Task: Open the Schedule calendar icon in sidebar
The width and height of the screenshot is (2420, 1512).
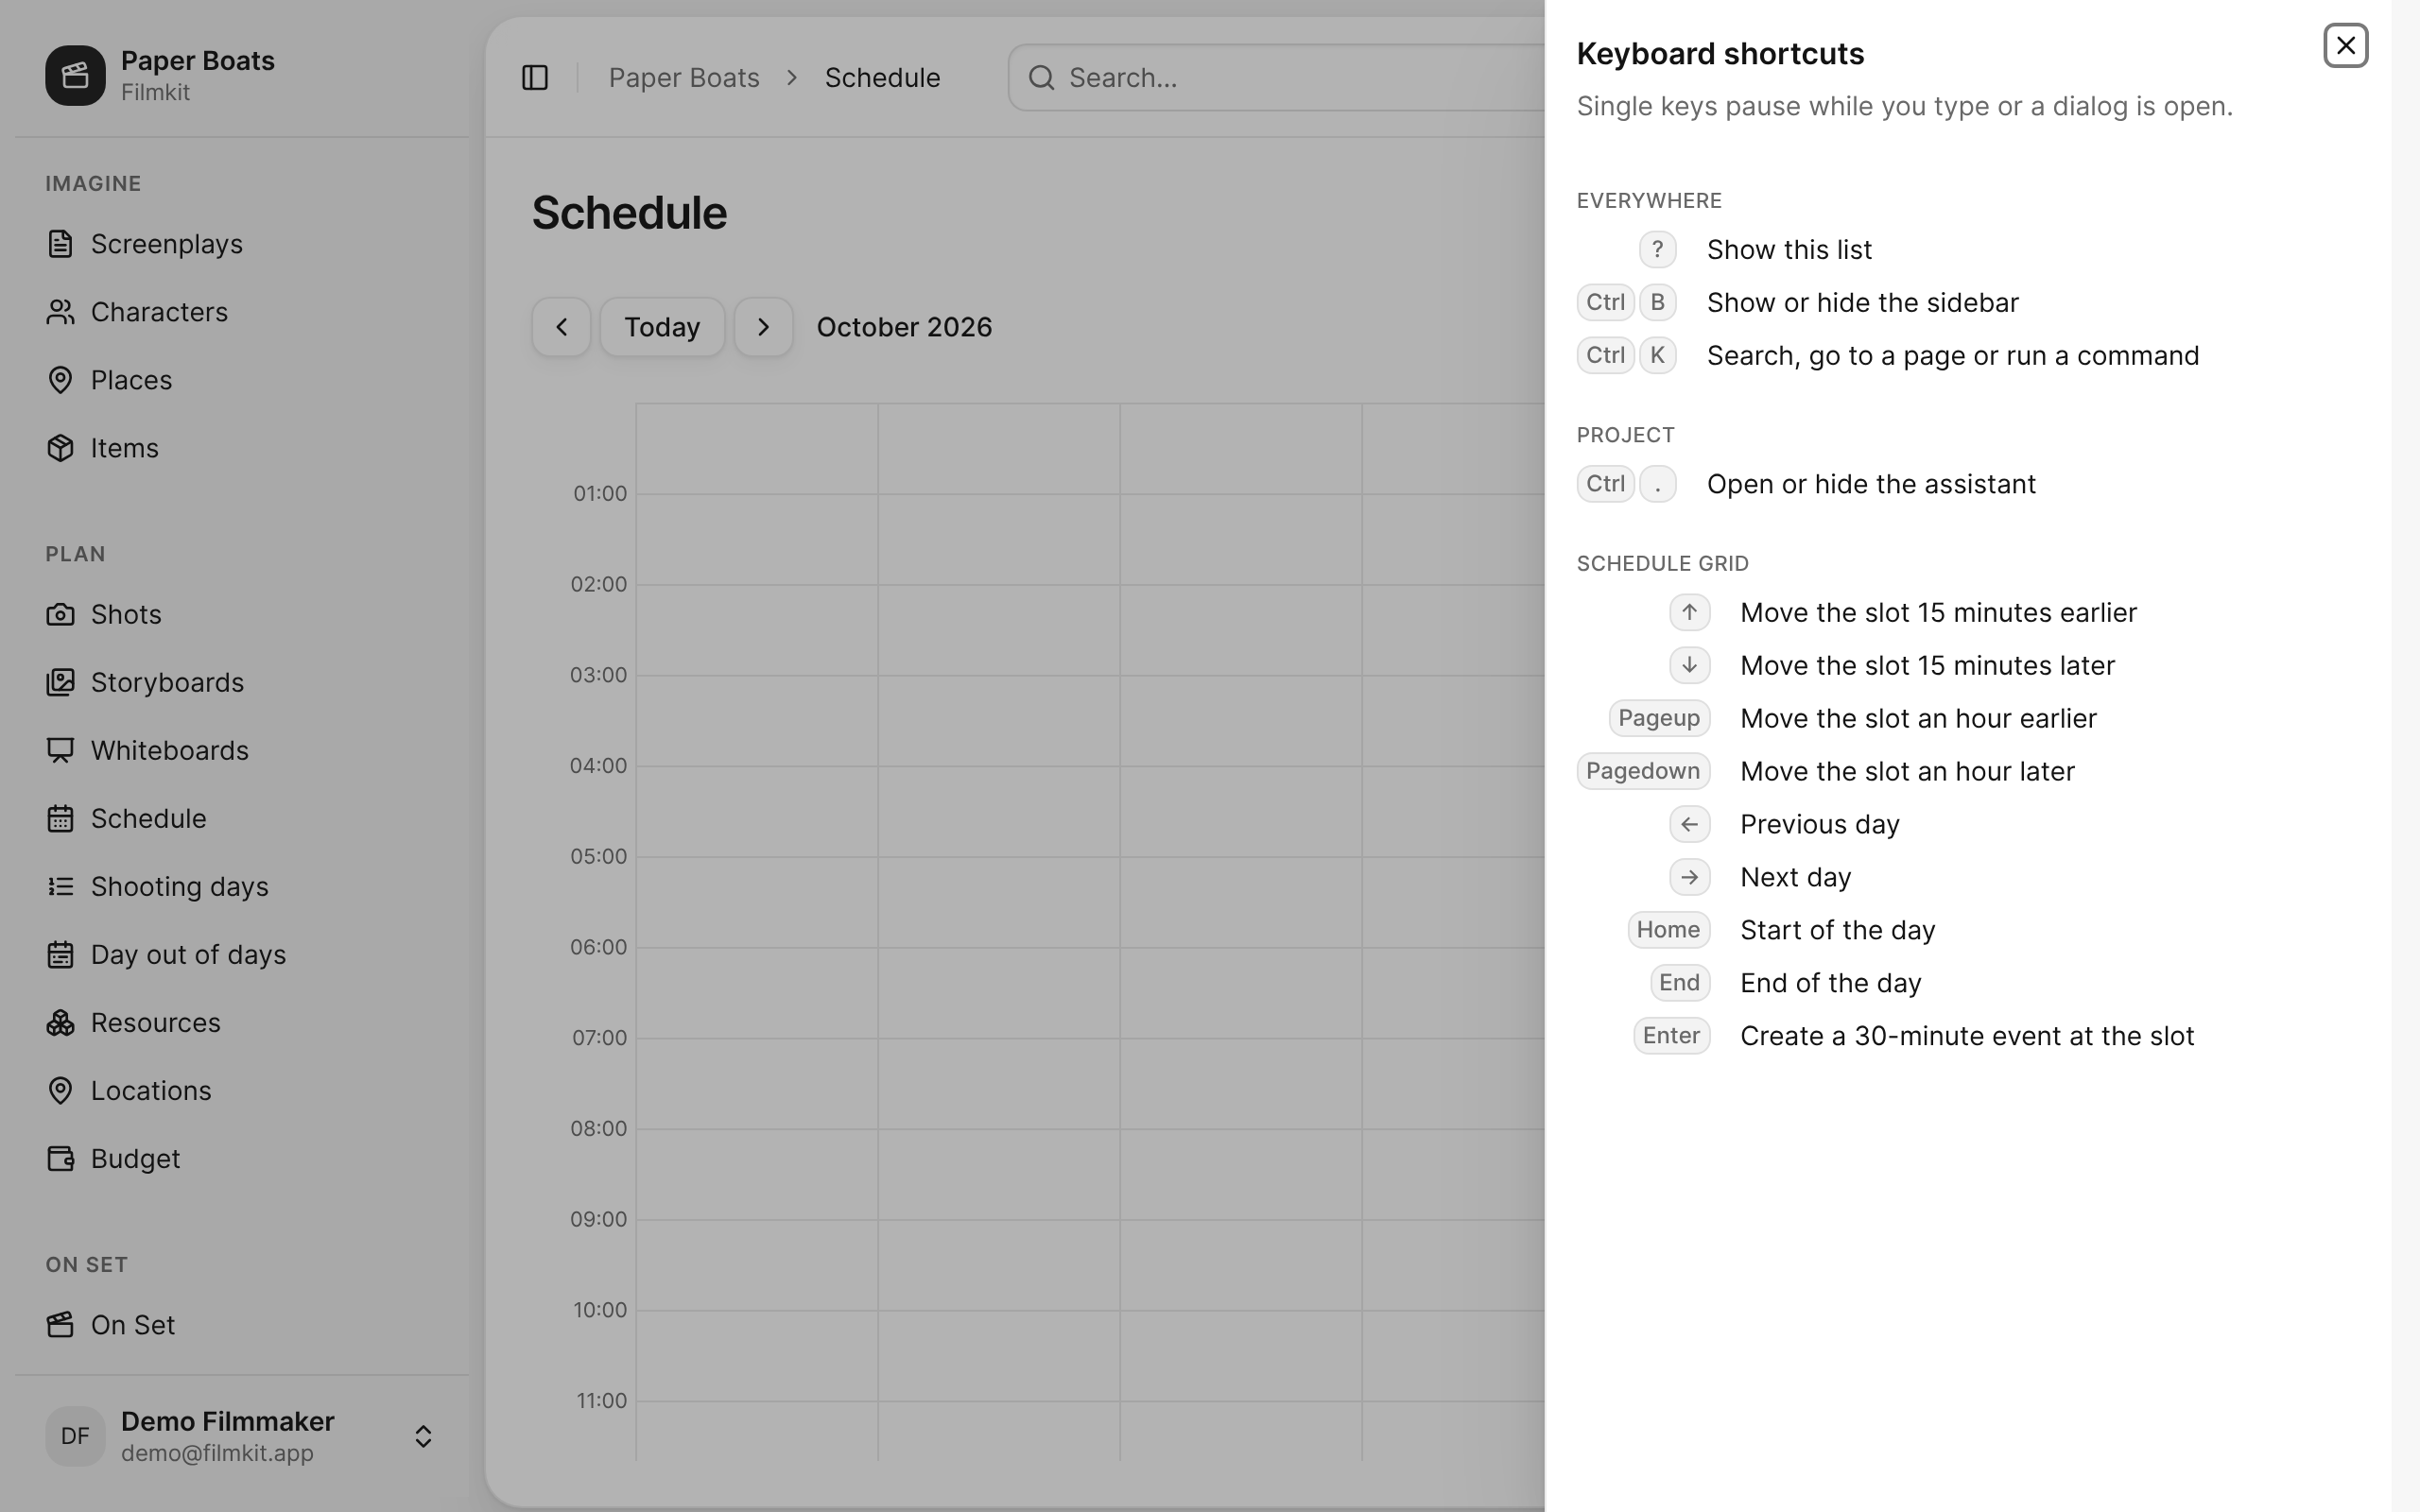Action: [60, 818]
